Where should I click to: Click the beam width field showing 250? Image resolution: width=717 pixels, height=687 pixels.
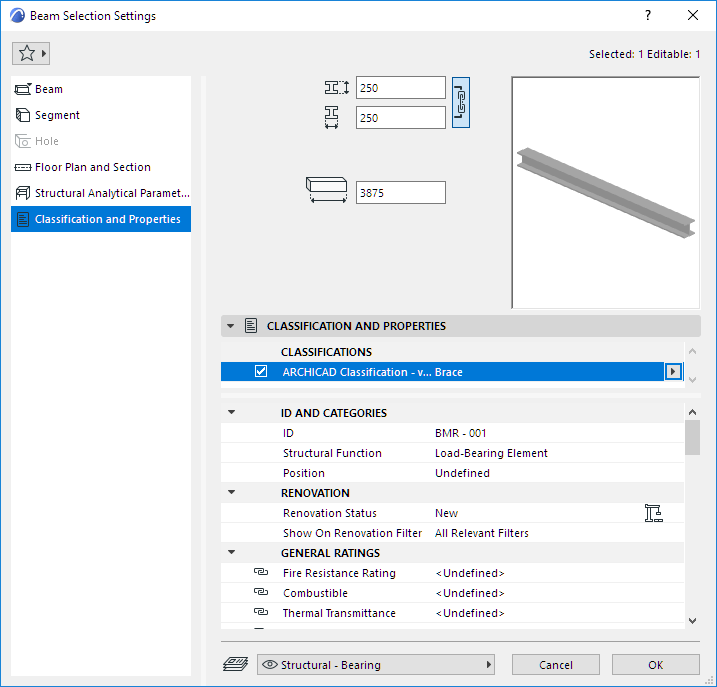click(x=401, y=118)
